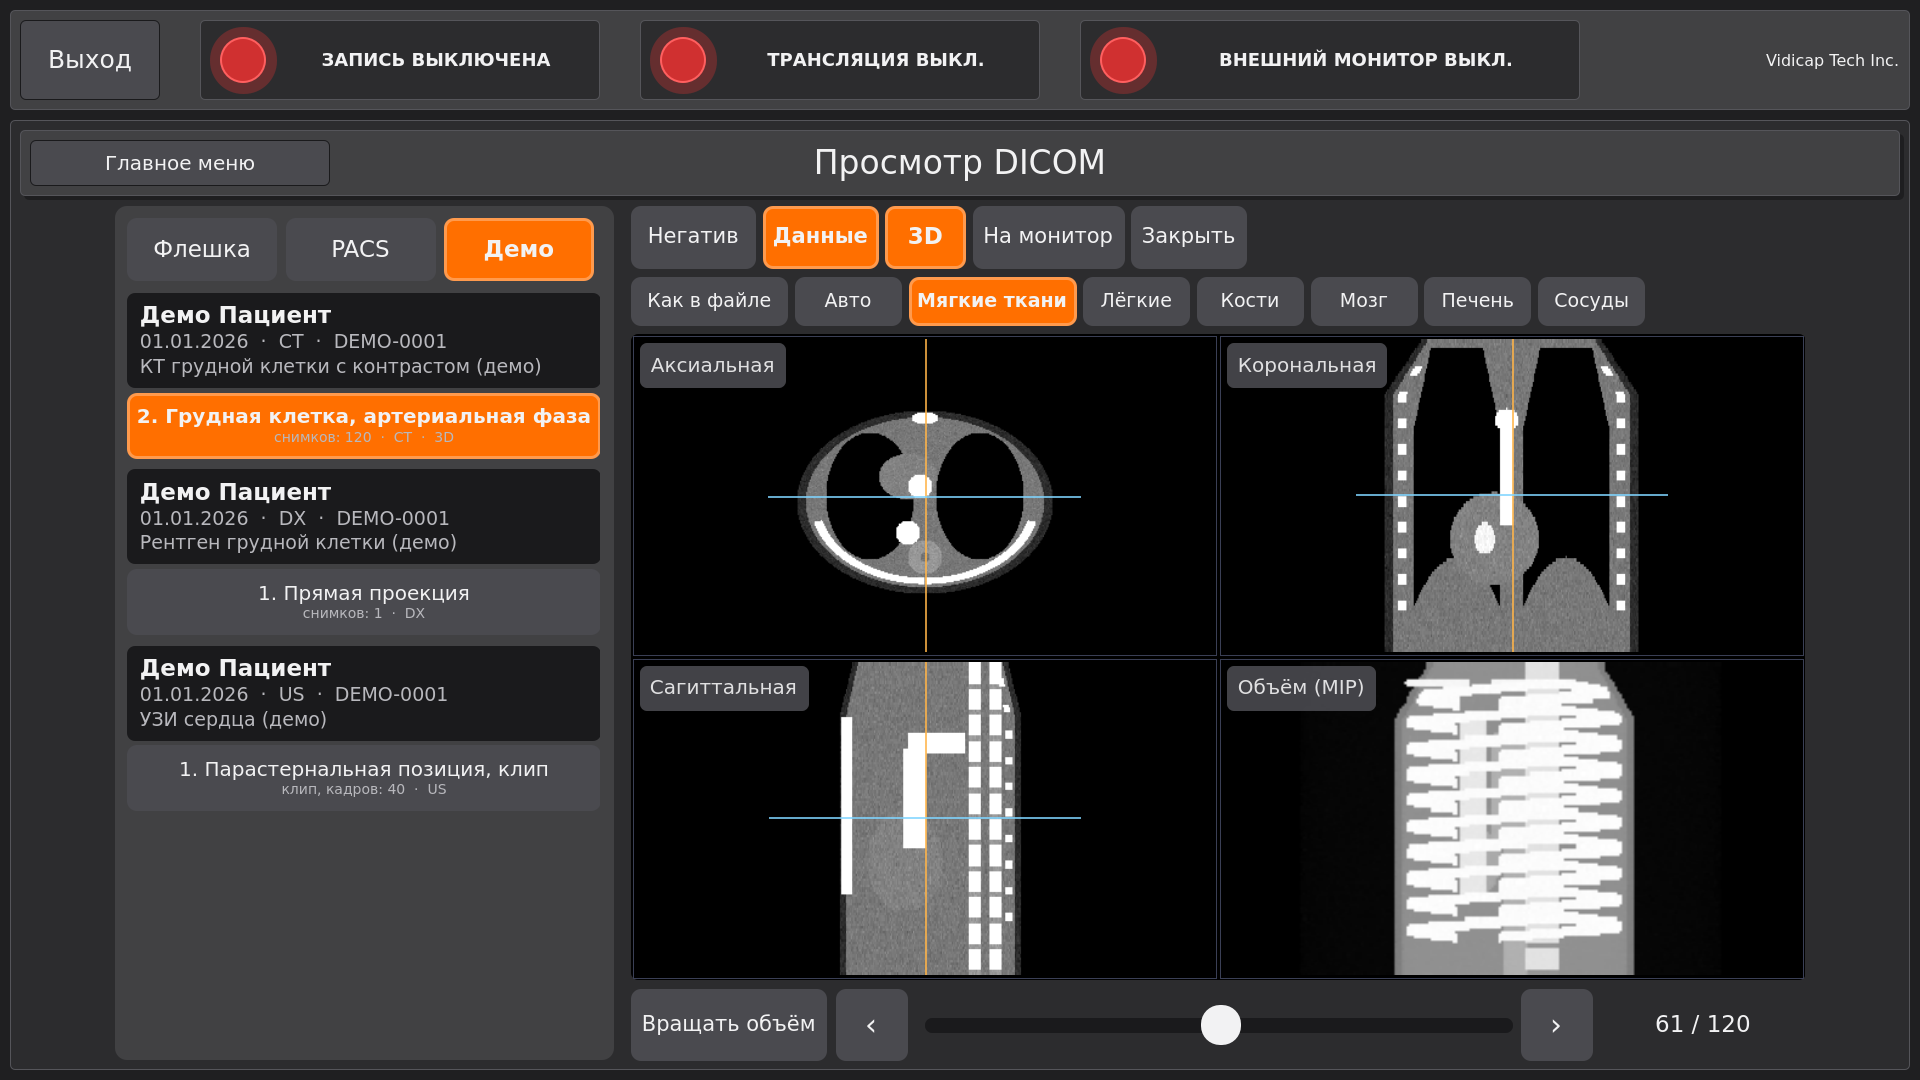The image size is (1920, 1080).
Task: Send image with На монитор button
Action: 1048,237
